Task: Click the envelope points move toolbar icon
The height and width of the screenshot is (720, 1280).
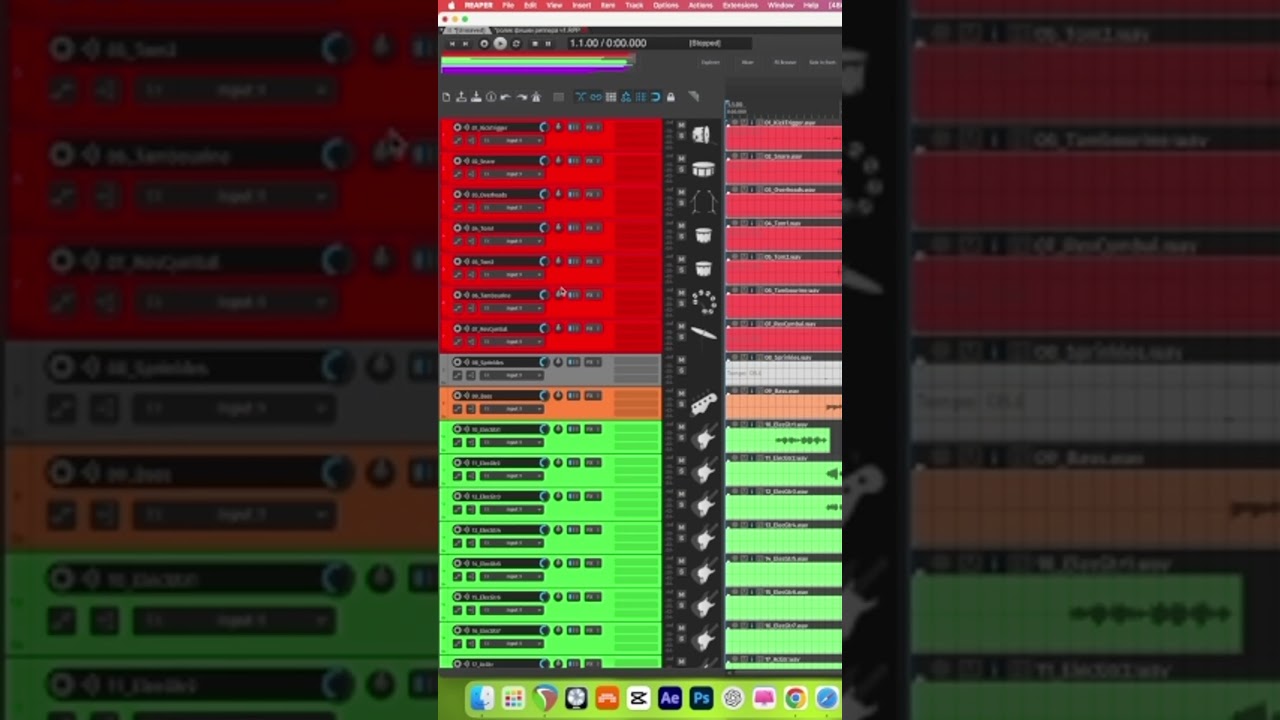Action: click(626, 97)
